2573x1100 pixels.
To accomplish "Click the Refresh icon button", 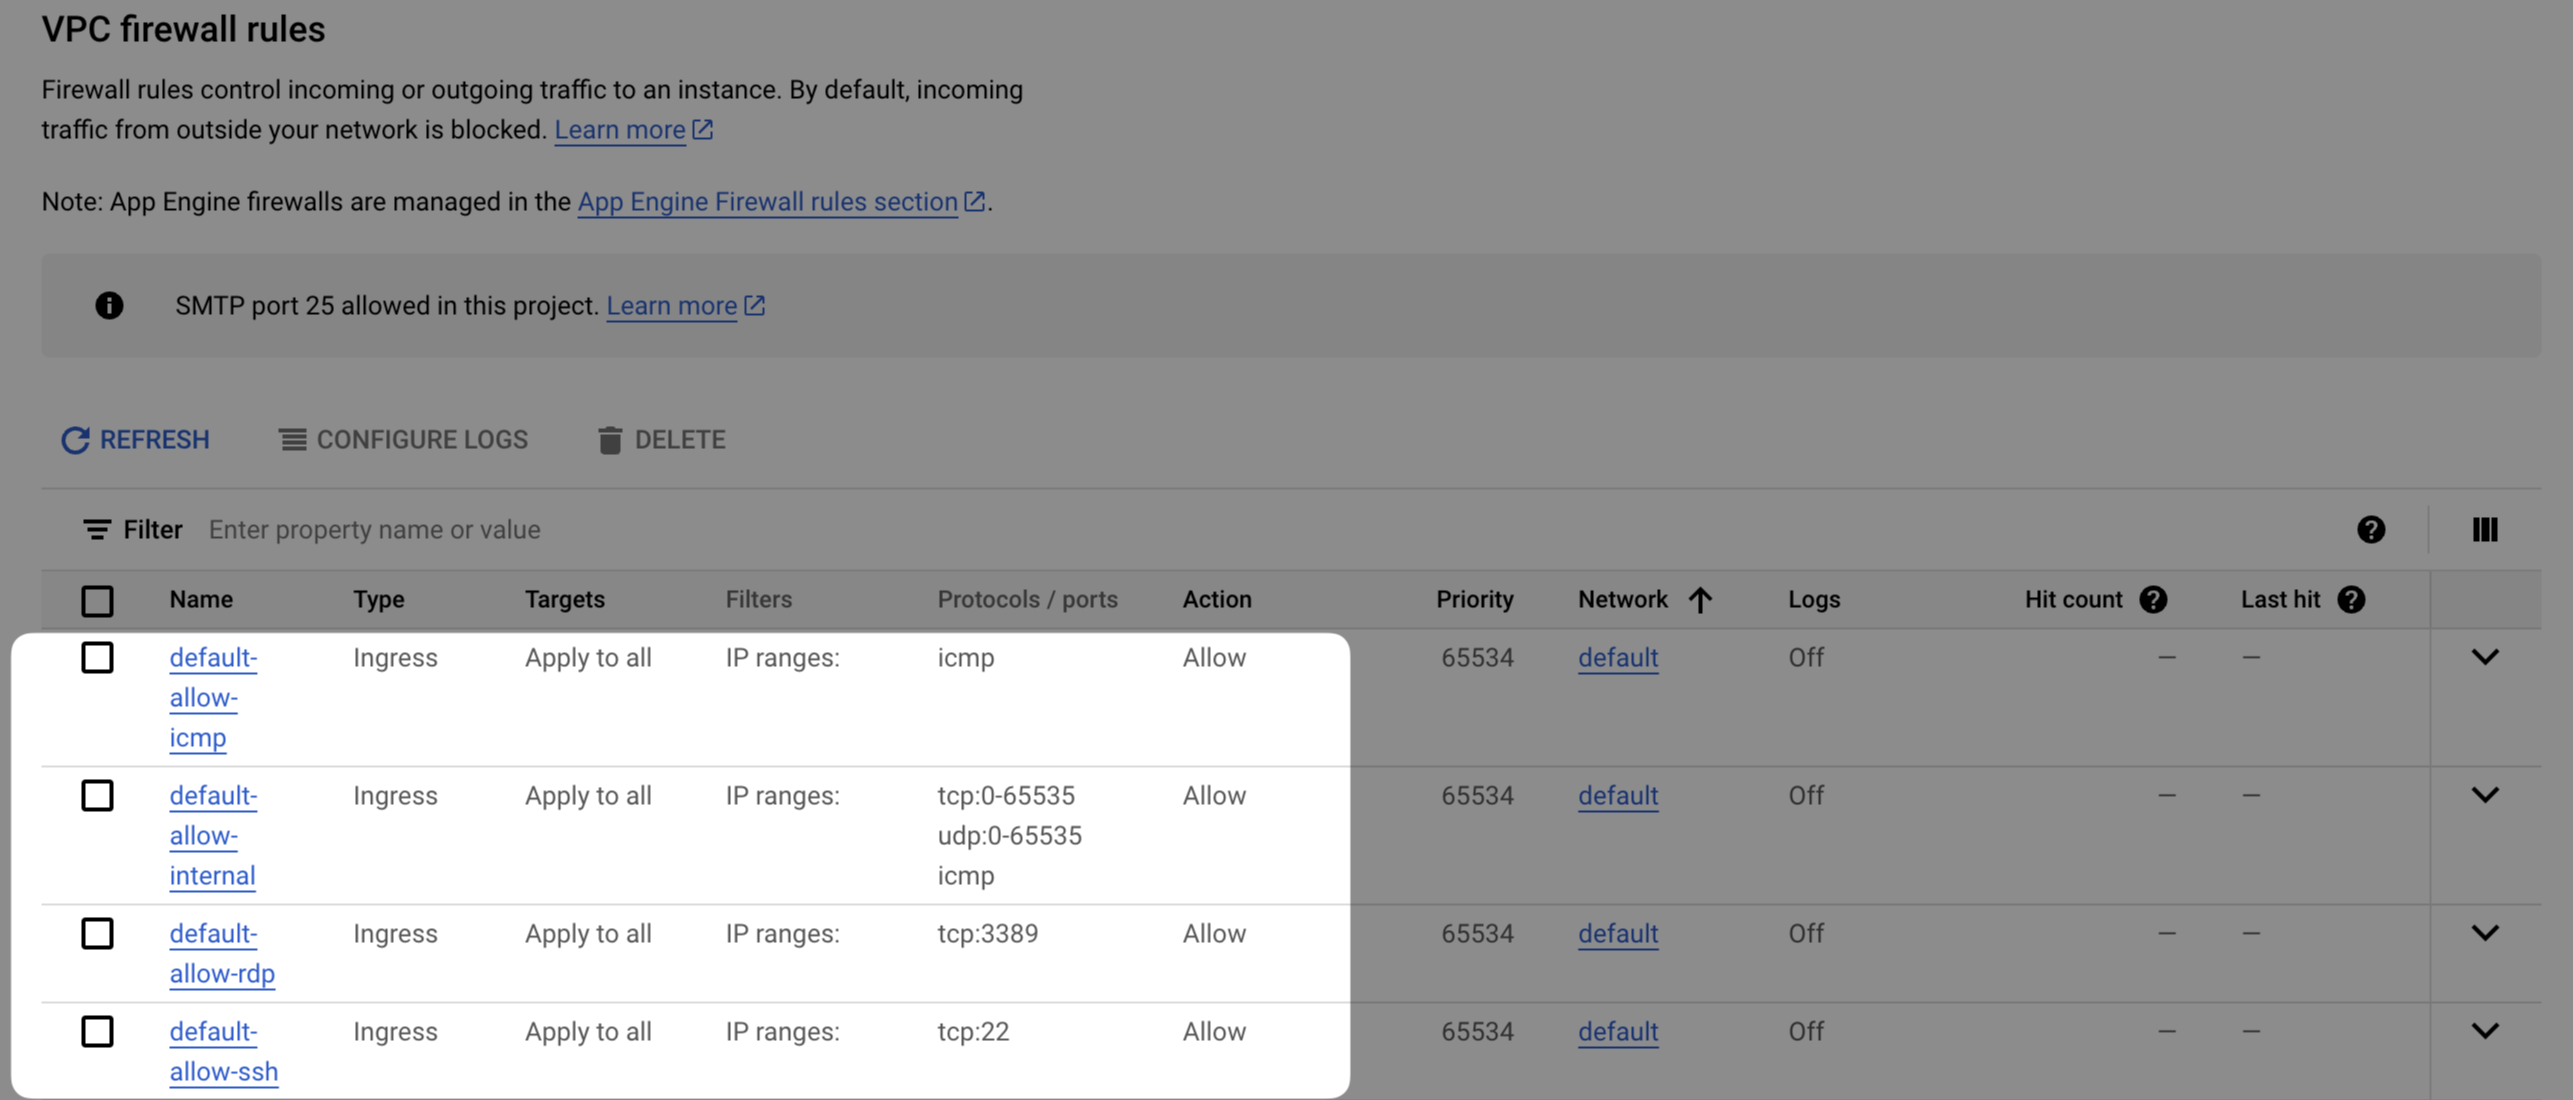I will point(76,440).
